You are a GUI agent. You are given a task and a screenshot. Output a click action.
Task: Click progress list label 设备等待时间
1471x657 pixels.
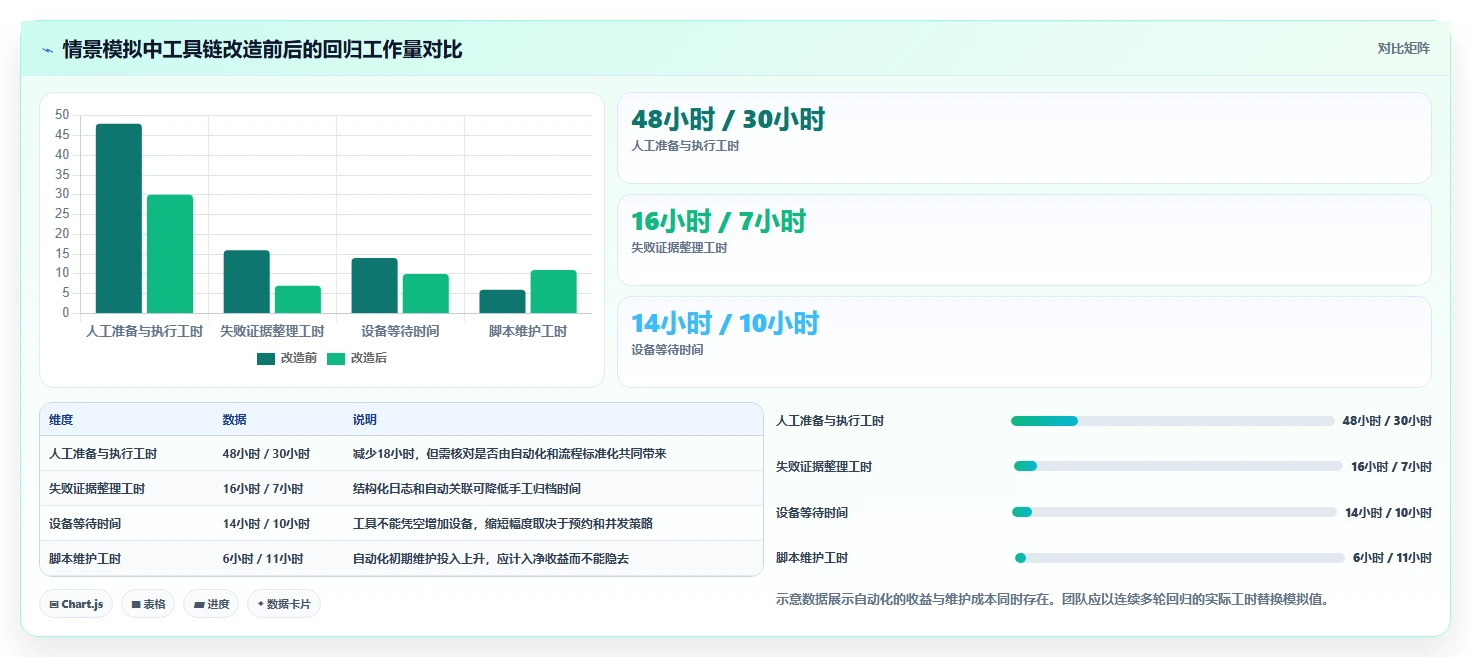pyautogui.click(x=812, y=512)
